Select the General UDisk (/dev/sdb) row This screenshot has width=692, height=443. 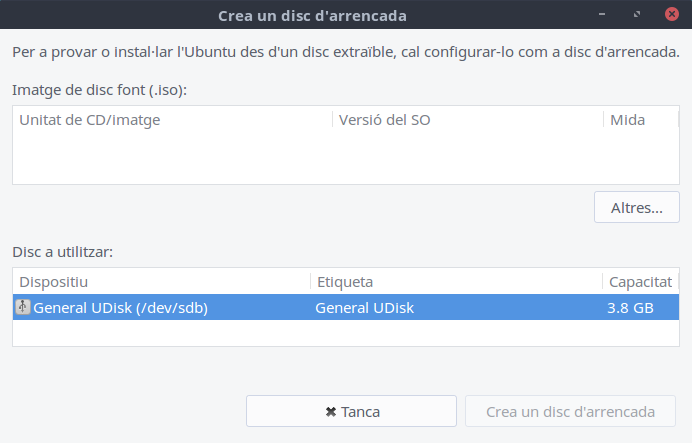(x=346, y=307)
